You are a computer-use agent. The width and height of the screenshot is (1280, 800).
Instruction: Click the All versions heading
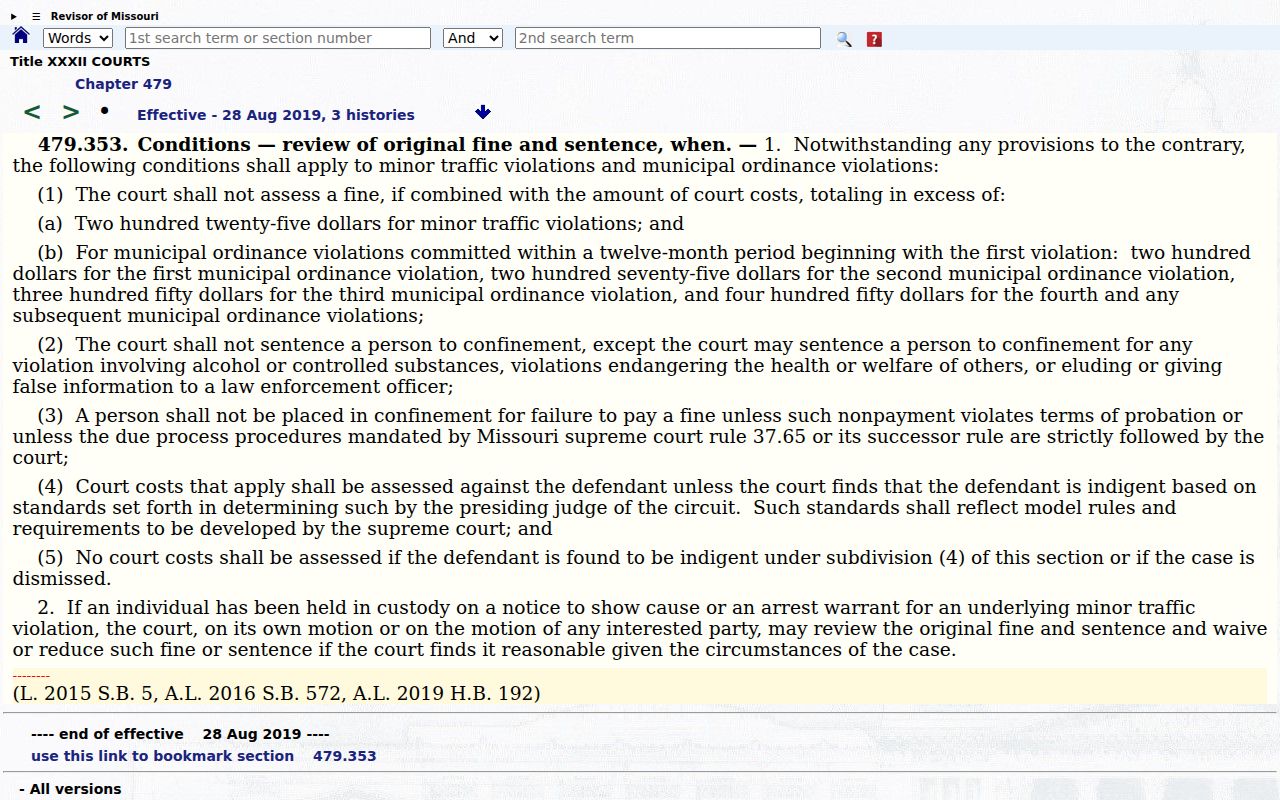pyautogui.click(x=70, y=789)
